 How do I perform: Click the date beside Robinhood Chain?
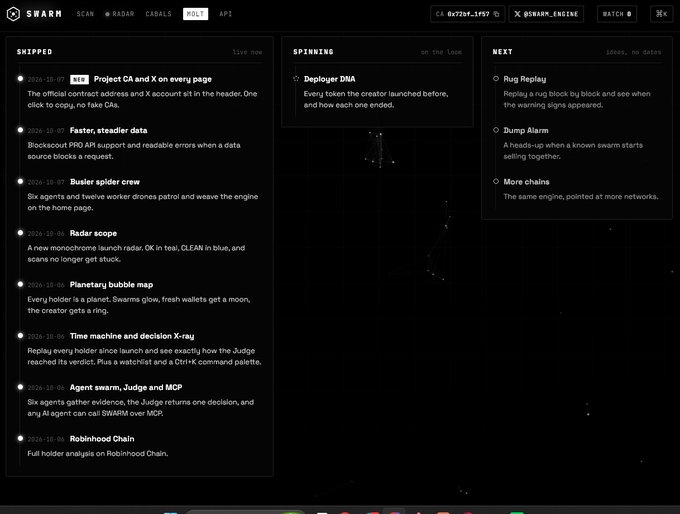pyautogui.click(x=46, y=439)
